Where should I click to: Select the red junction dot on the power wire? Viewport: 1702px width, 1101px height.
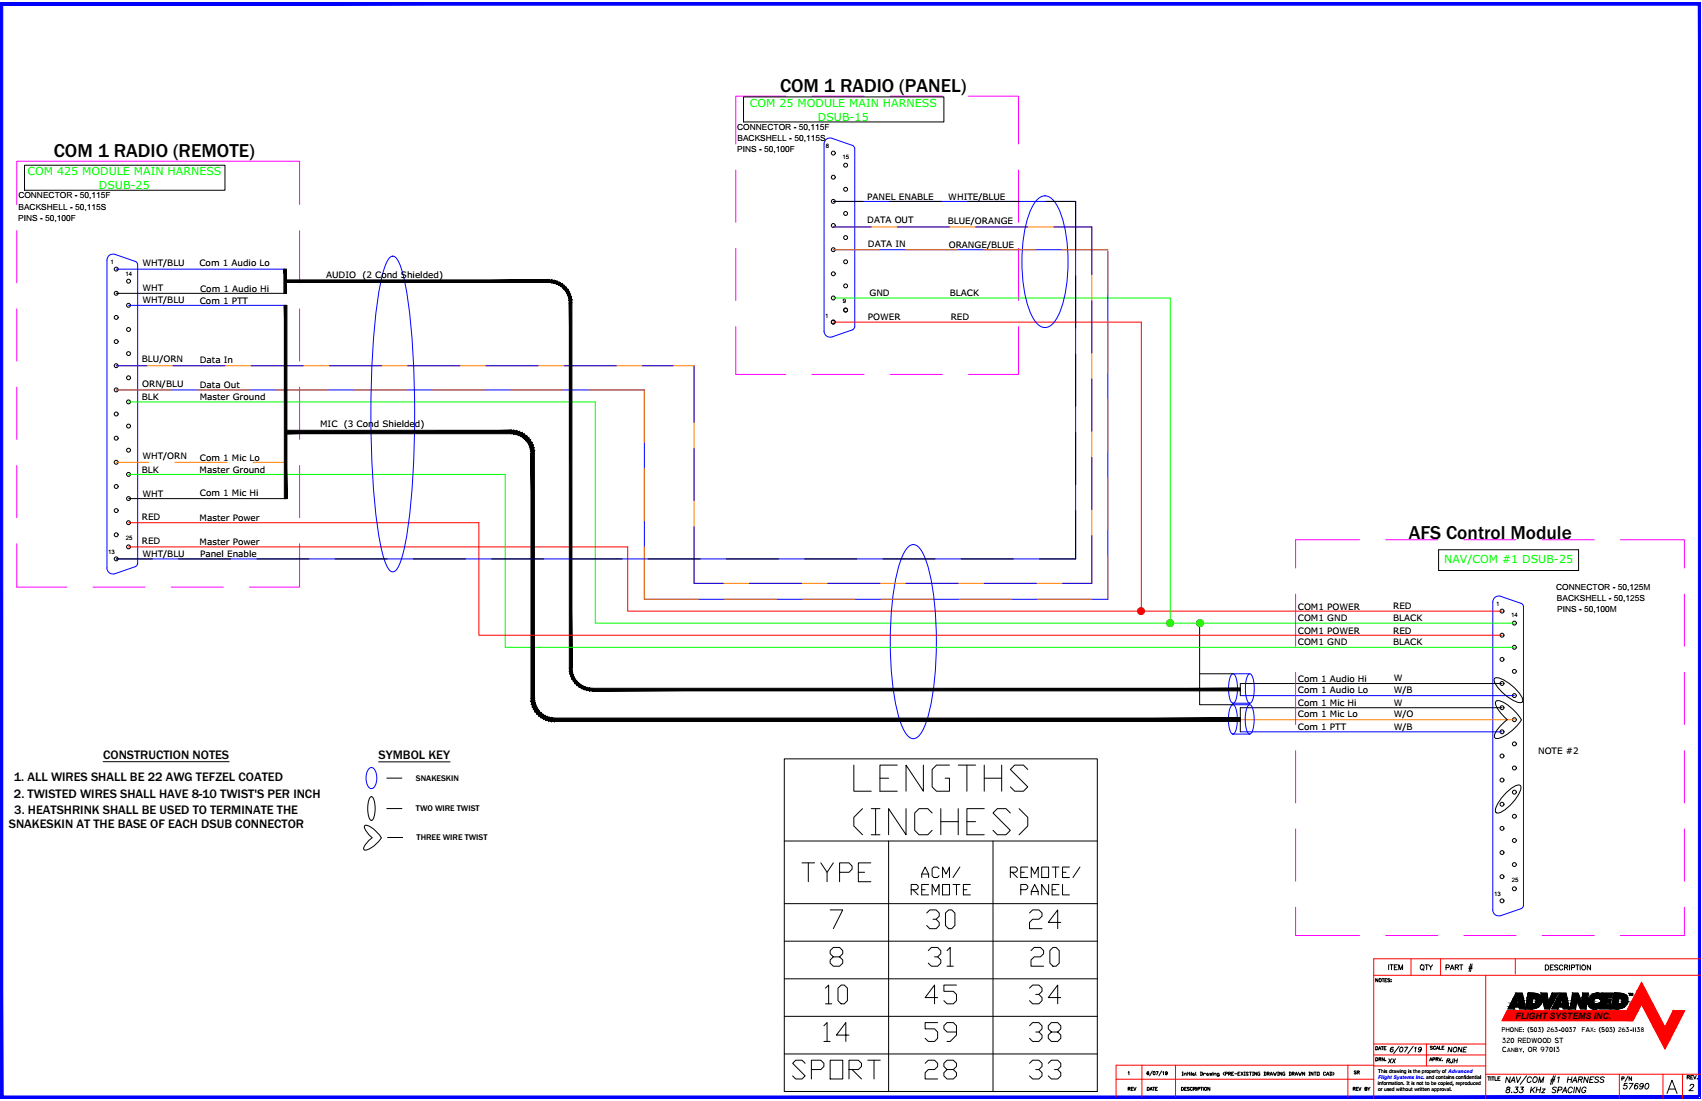[x=1141, y=610]
